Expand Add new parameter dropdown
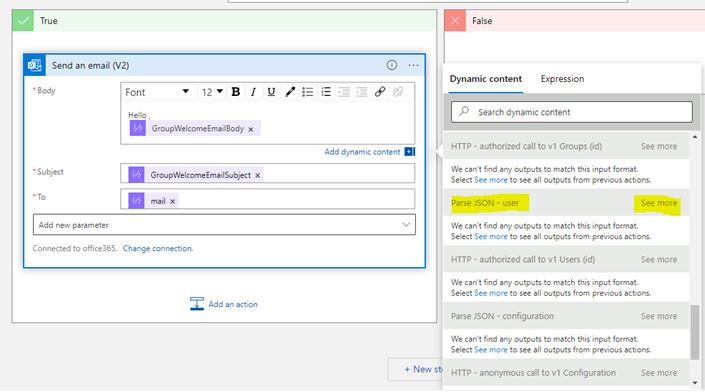 [224, 225]
